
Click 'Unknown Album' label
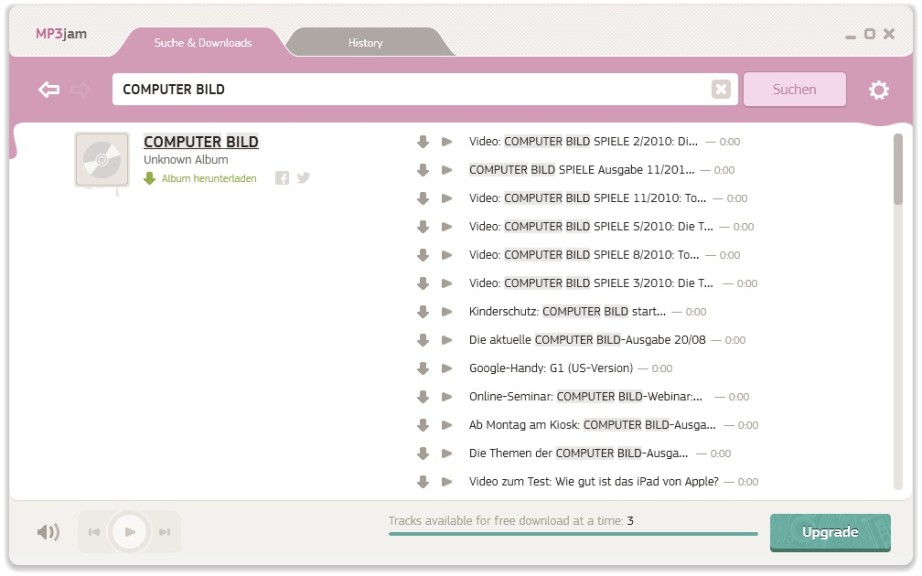click(186, 160)
